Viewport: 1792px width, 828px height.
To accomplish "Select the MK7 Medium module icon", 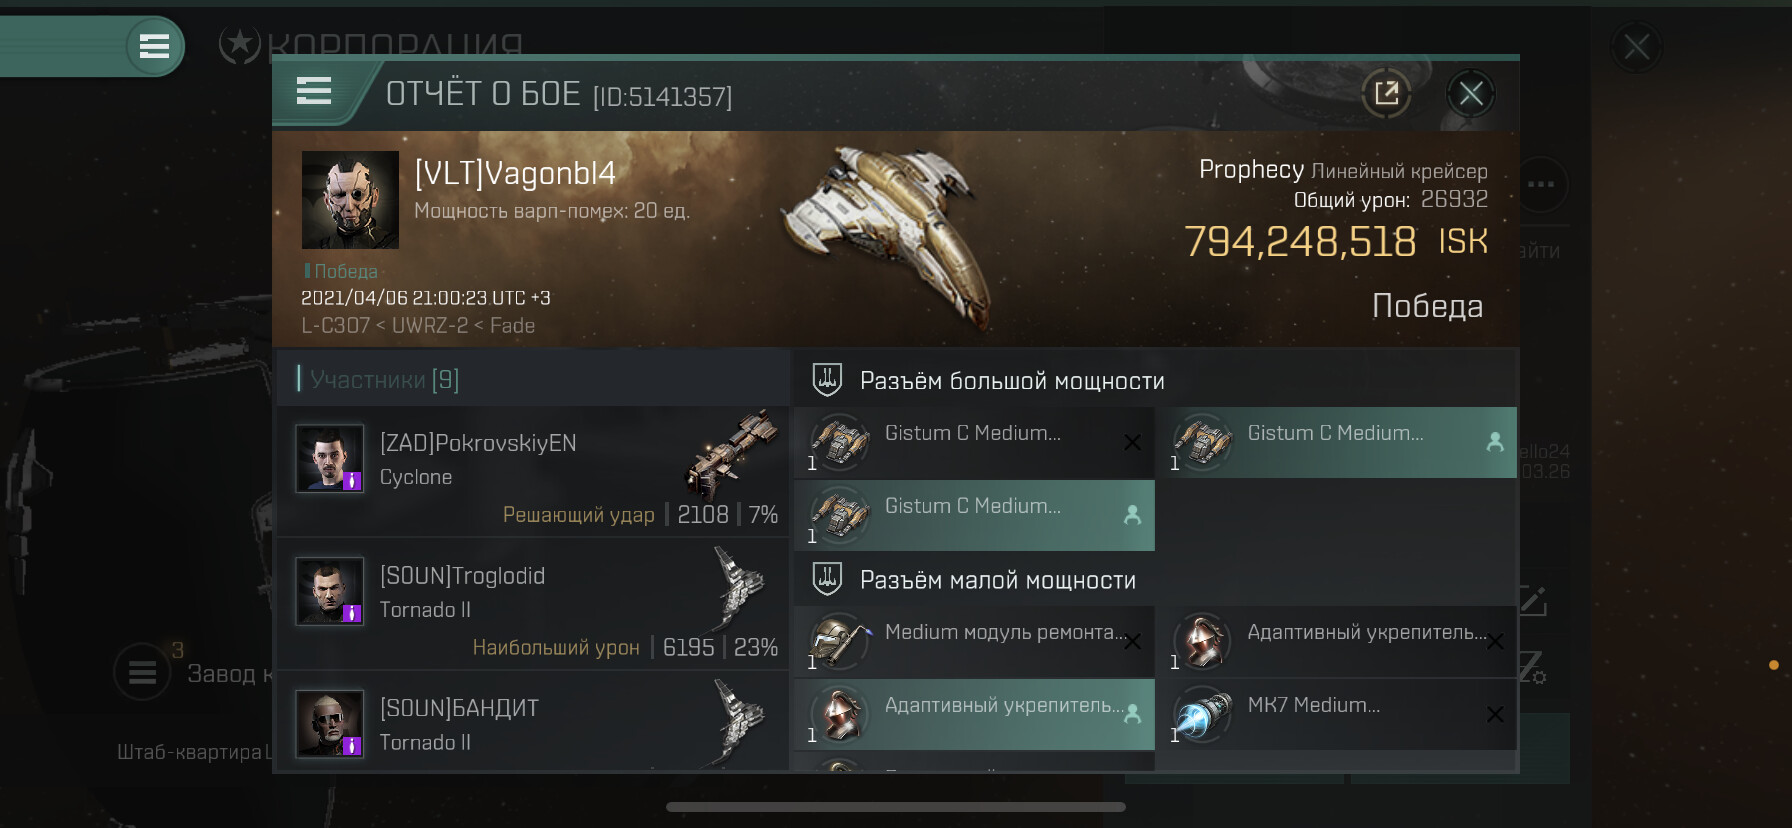I will click(1202, 713).
